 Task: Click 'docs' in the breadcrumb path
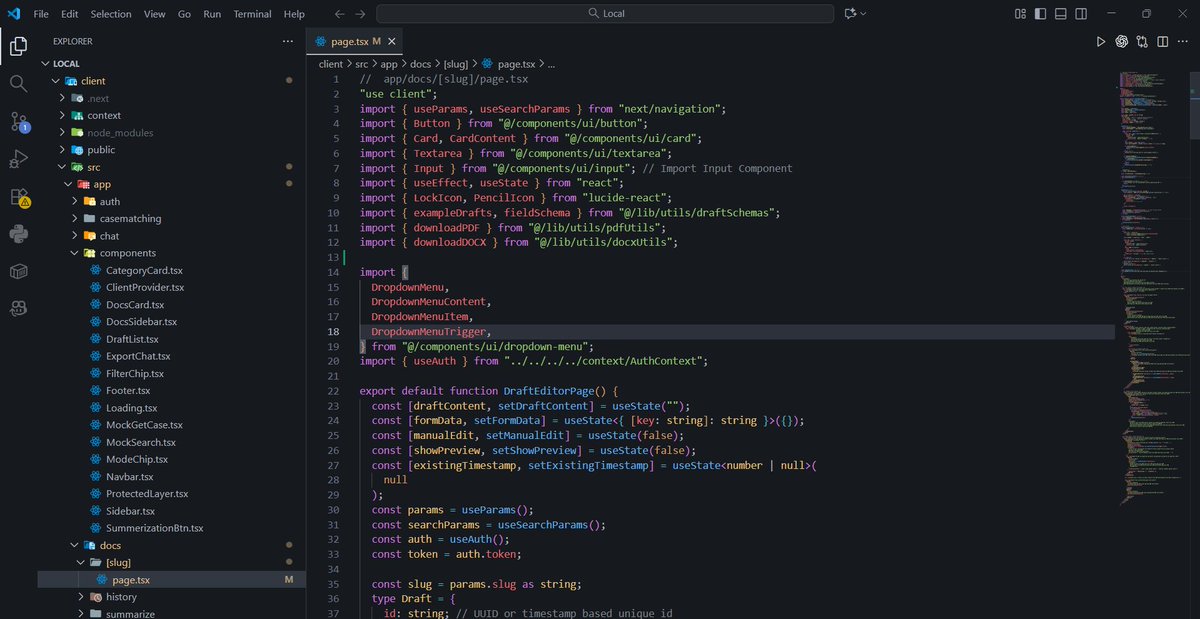point(421,63)
